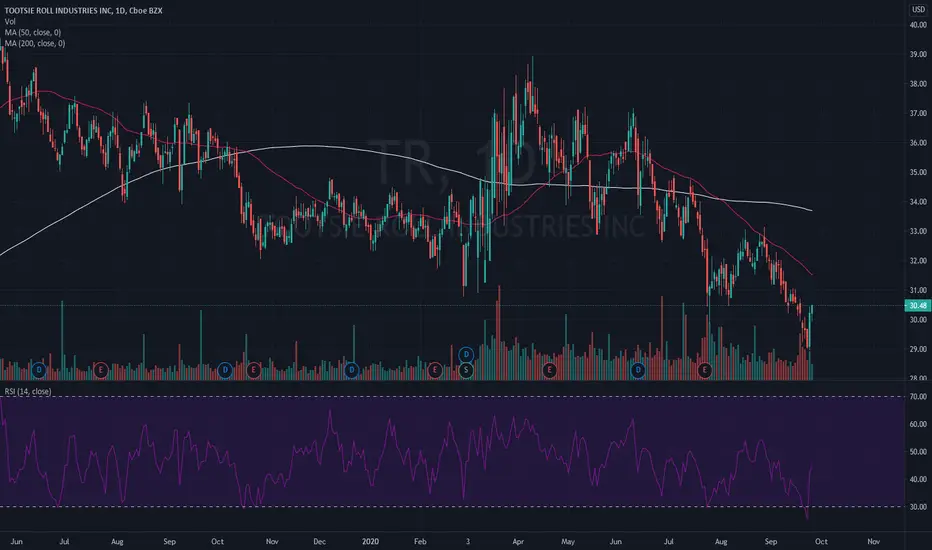Viewport: 932px width, 550px height.
Task: Click the 29.00 price axis label
Action: [x=918, y=349]
